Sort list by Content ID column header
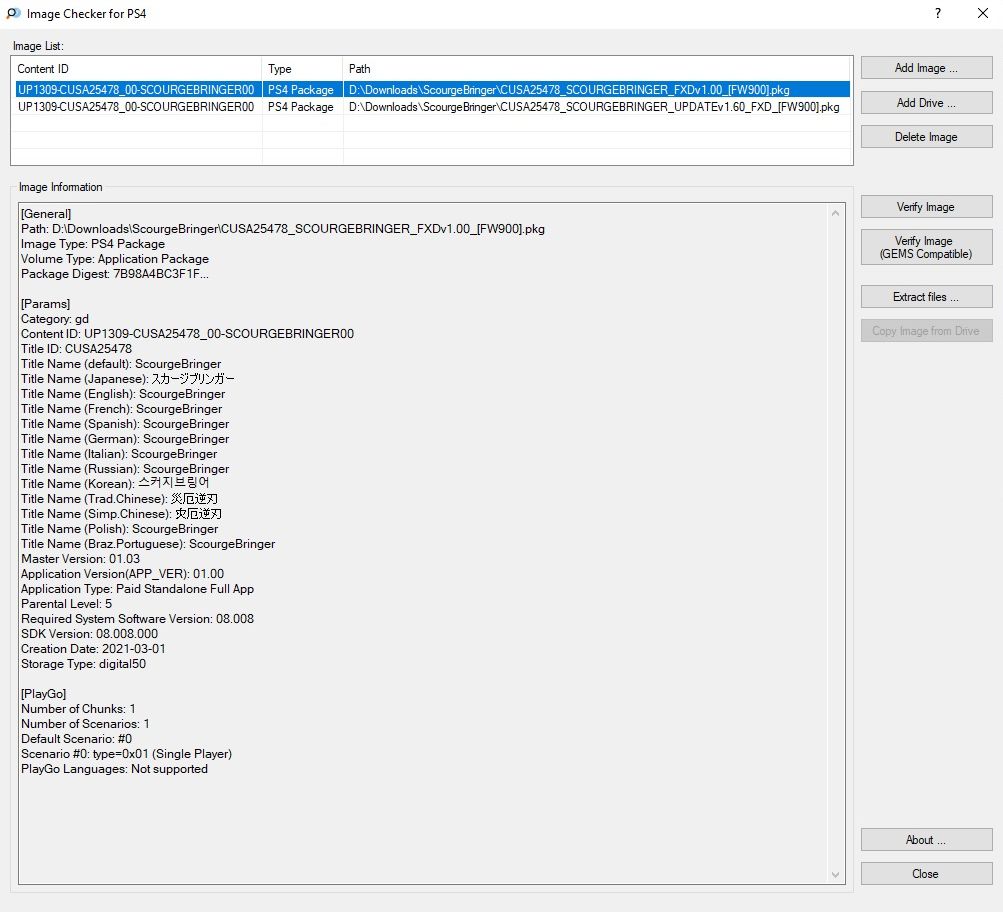The height and width of the screenshot is (912, 1003). coord(137,69)
